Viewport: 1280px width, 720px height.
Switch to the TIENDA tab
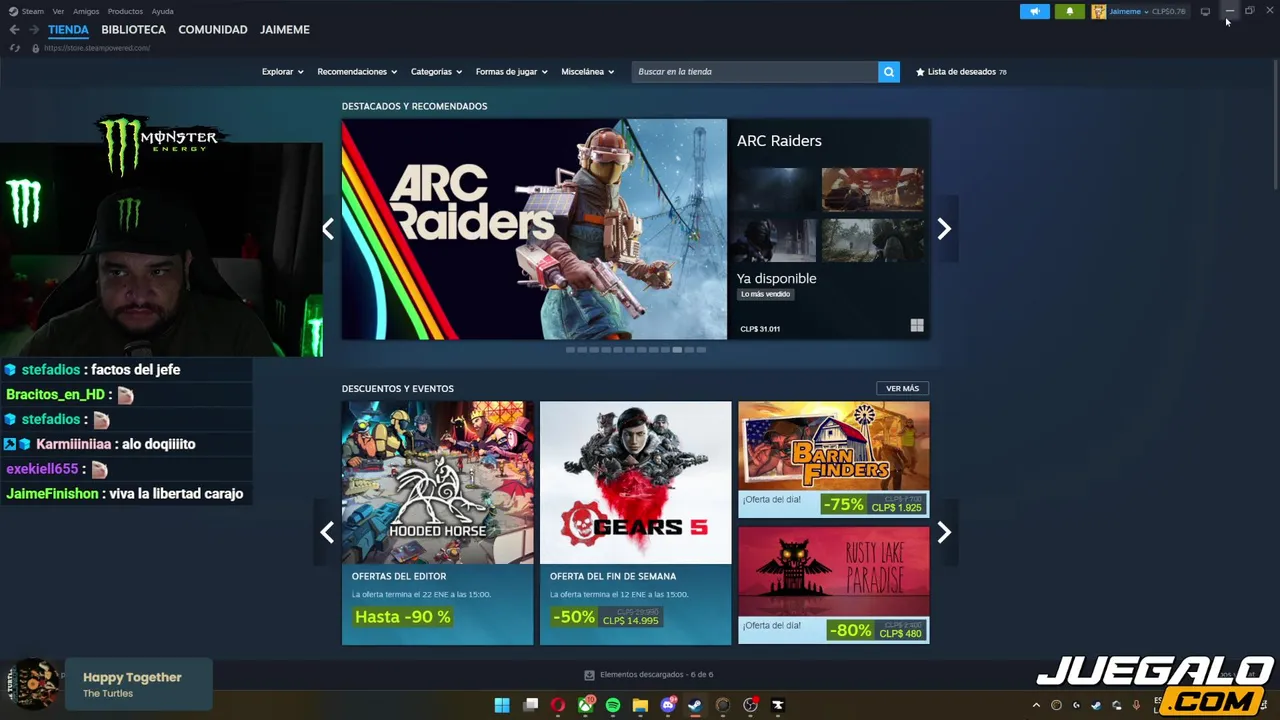click(68, 30)
